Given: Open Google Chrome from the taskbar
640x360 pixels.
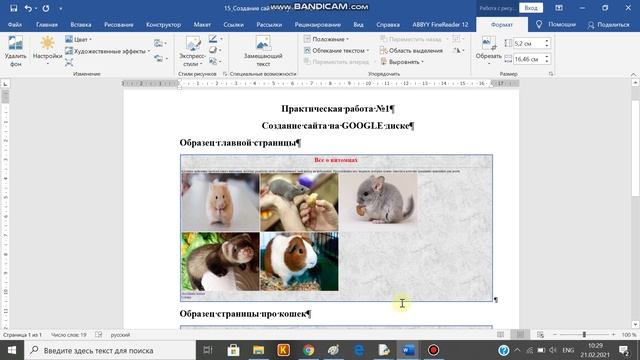Looking at the screenshot, I should tap(309, 350).
